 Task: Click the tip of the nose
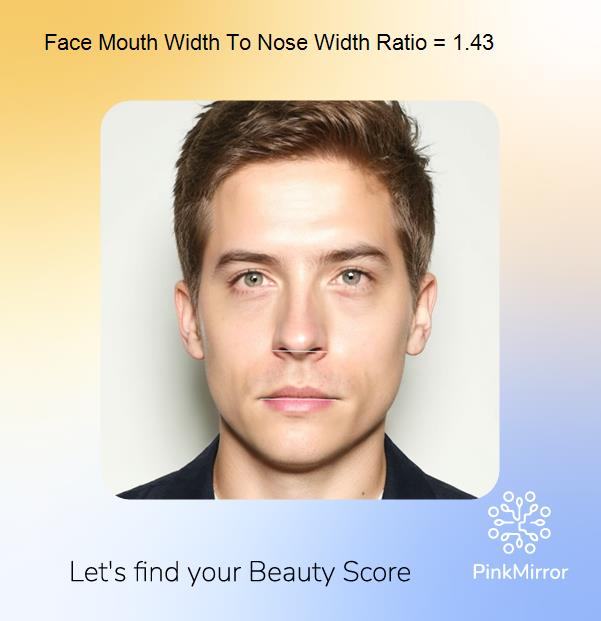(300, 339)
